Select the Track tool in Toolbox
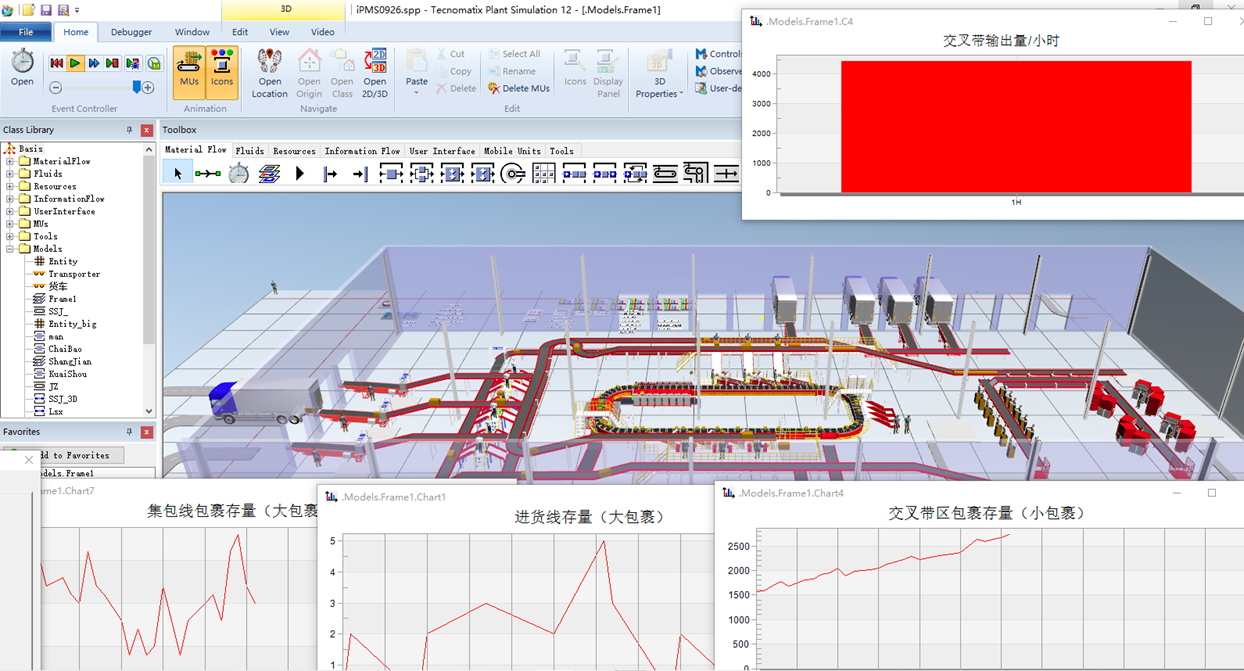The height and width of the screenshot is (671, 1244). [727, 173]
